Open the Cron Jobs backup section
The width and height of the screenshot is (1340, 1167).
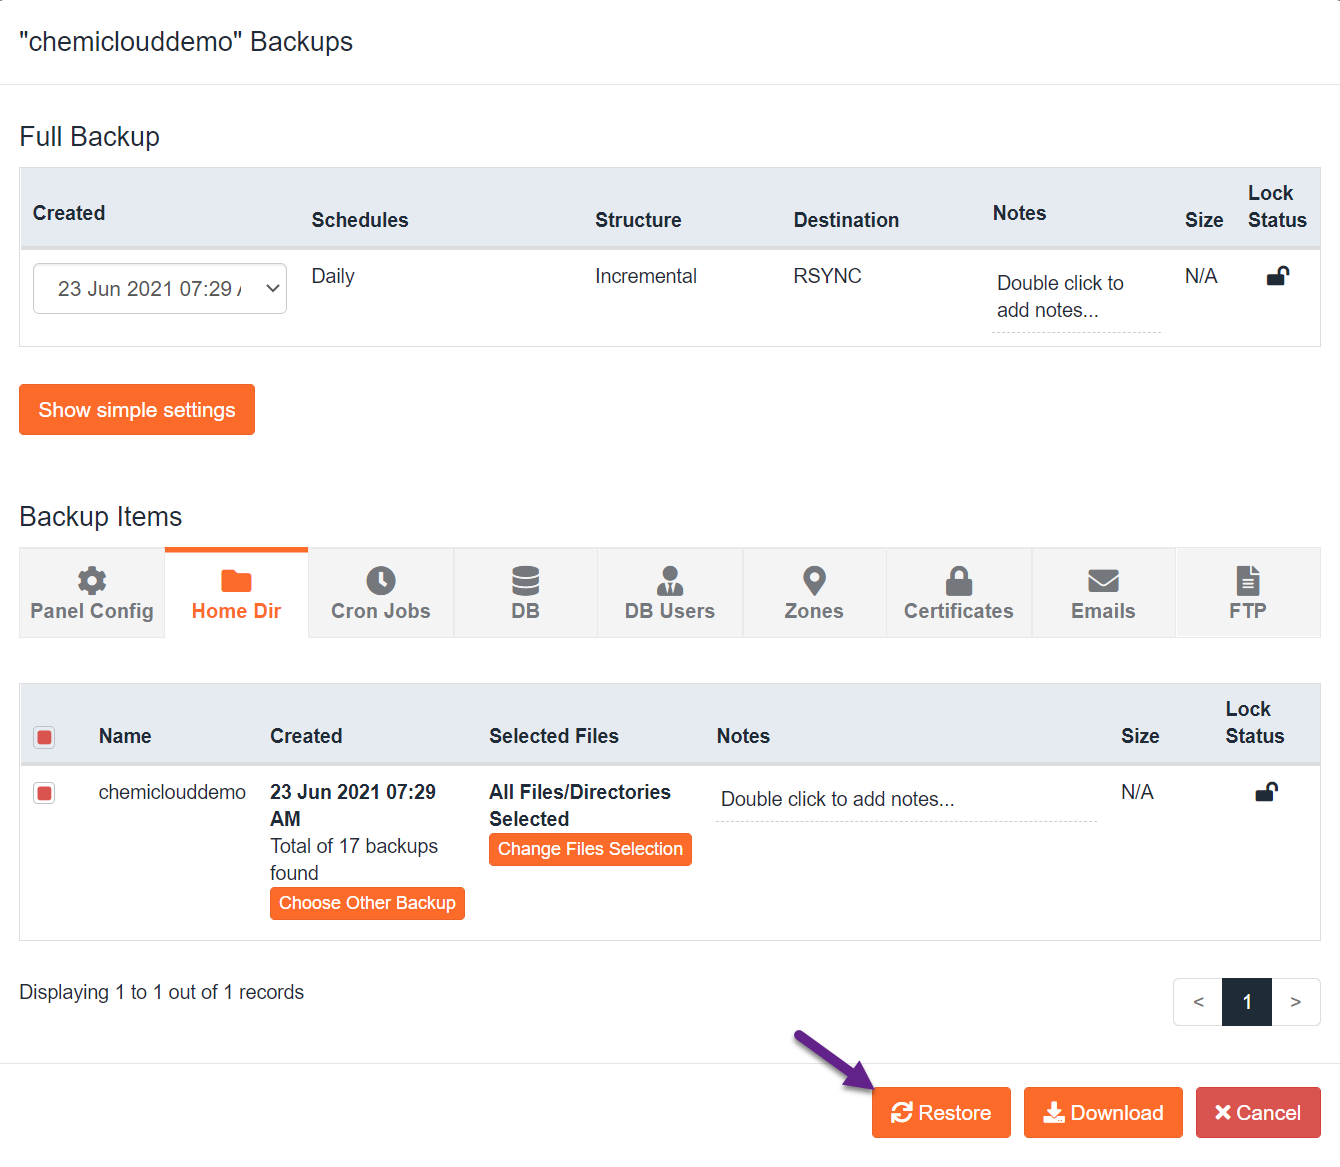(380, 592)
